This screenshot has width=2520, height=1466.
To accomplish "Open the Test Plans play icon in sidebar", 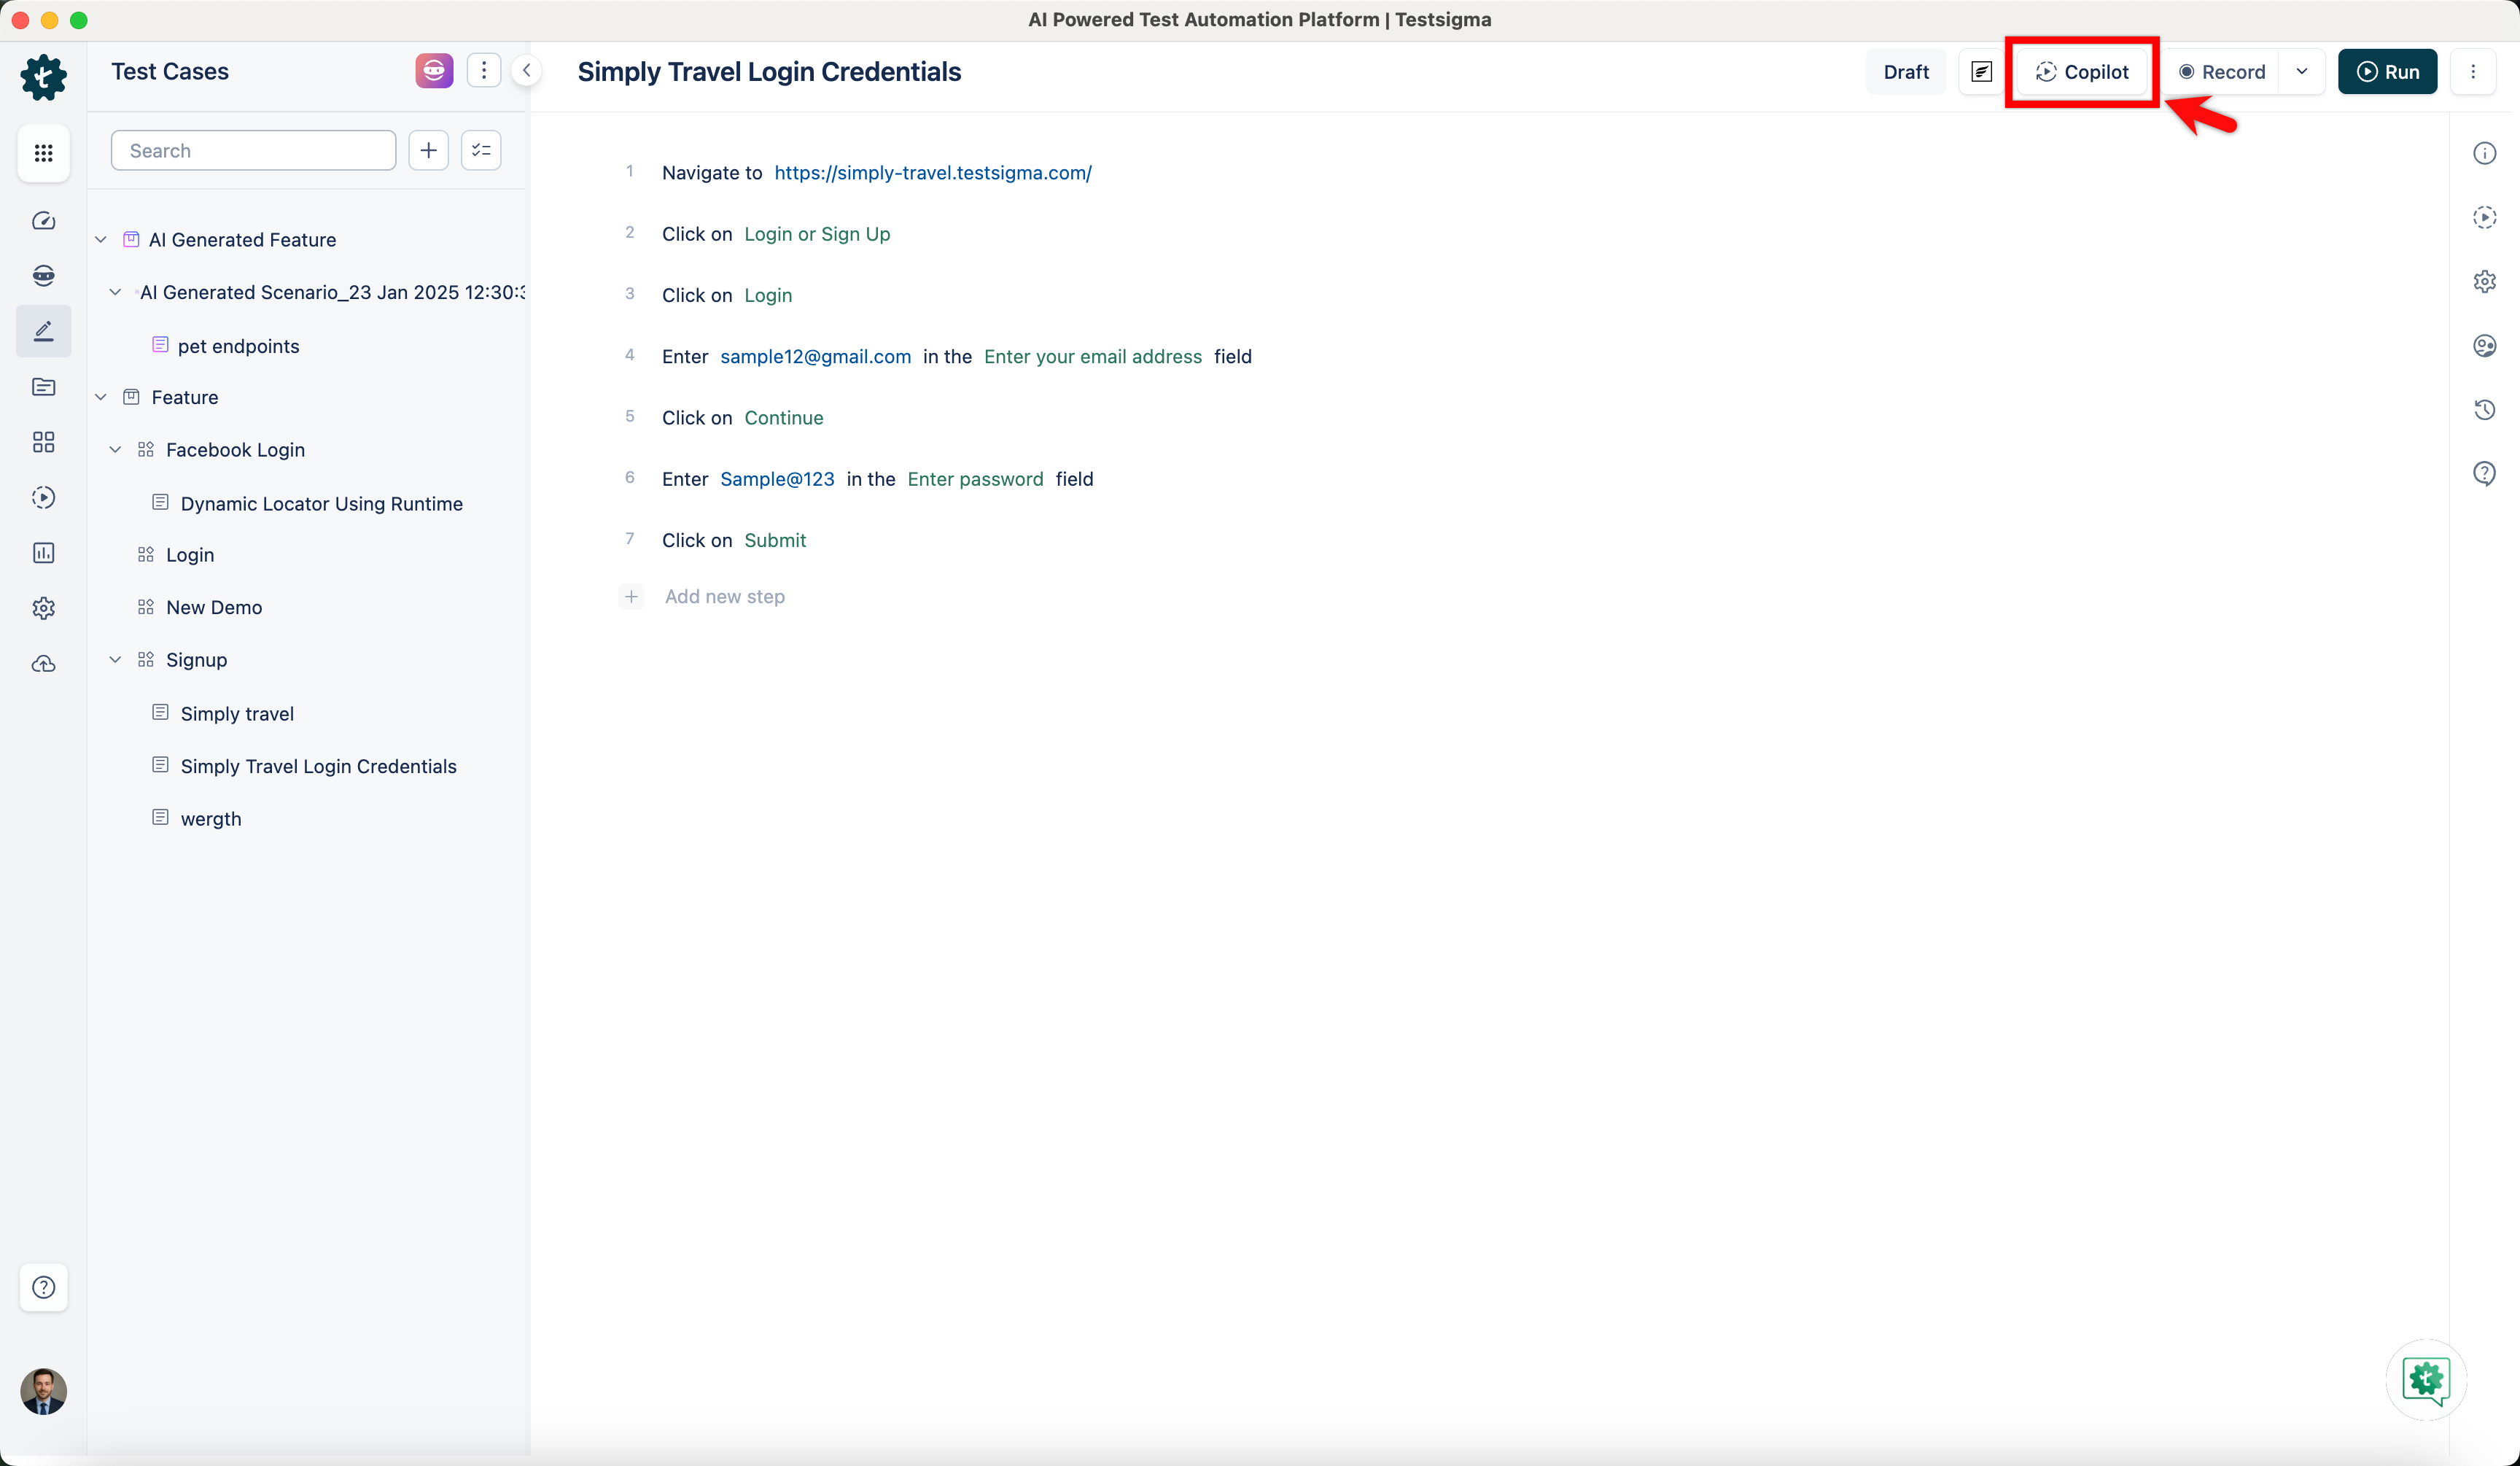I will (x=43, y=497).
